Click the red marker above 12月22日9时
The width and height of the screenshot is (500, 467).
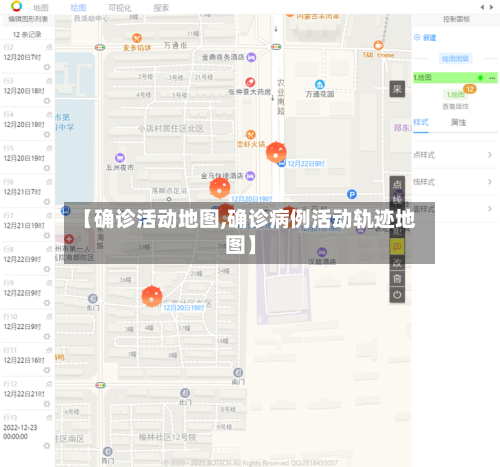[276, 152]
